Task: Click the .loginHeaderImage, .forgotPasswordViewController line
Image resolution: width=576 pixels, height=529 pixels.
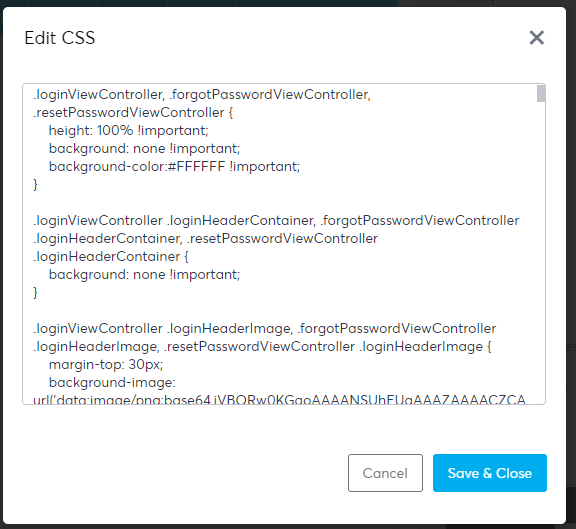Action: pyautogui.click(x=264, y=328)
